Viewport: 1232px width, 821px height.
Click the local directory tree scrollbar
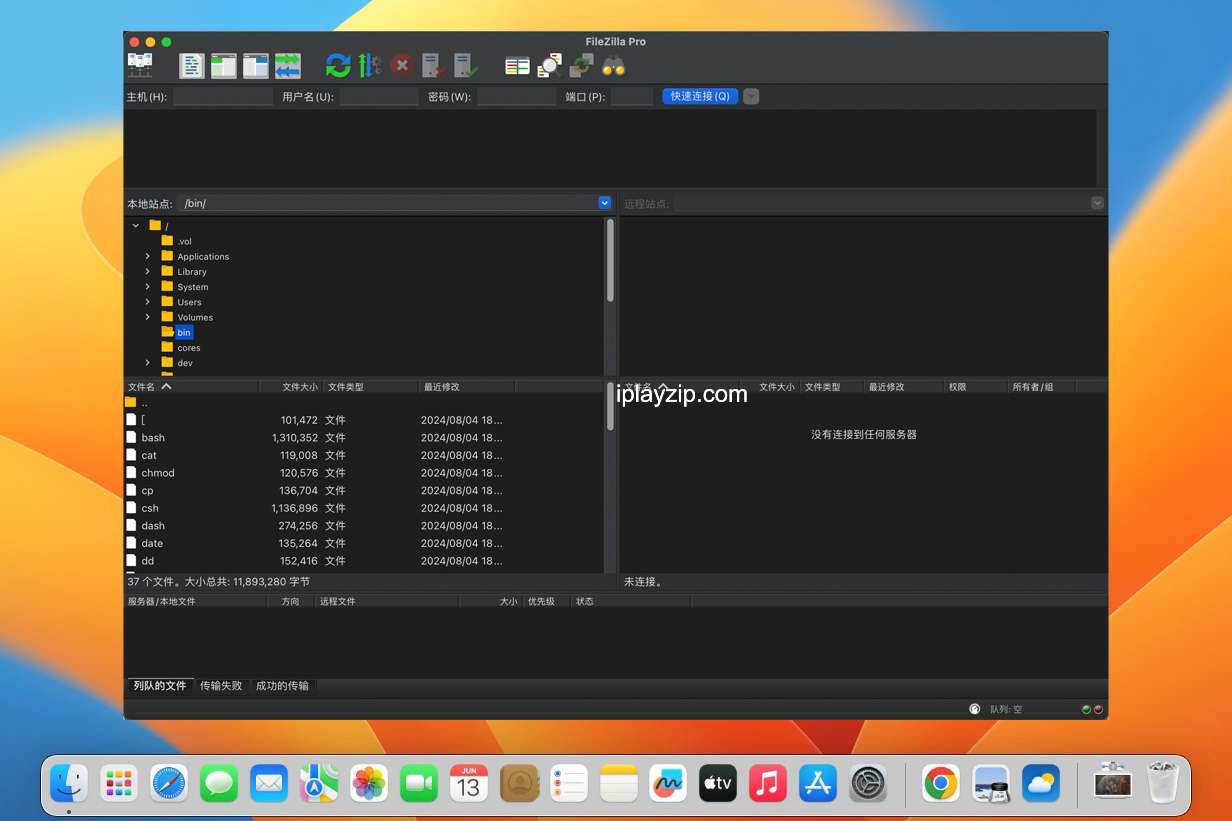coord(610,260)
